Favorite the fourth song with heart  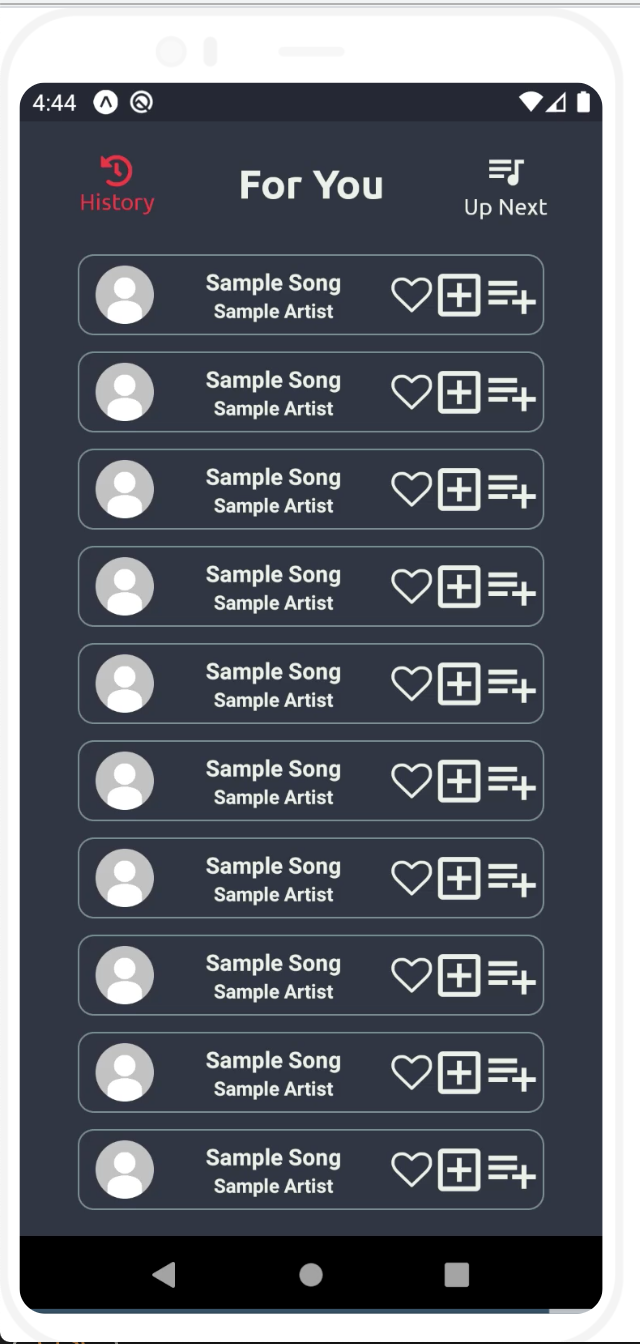click(410, 587)
